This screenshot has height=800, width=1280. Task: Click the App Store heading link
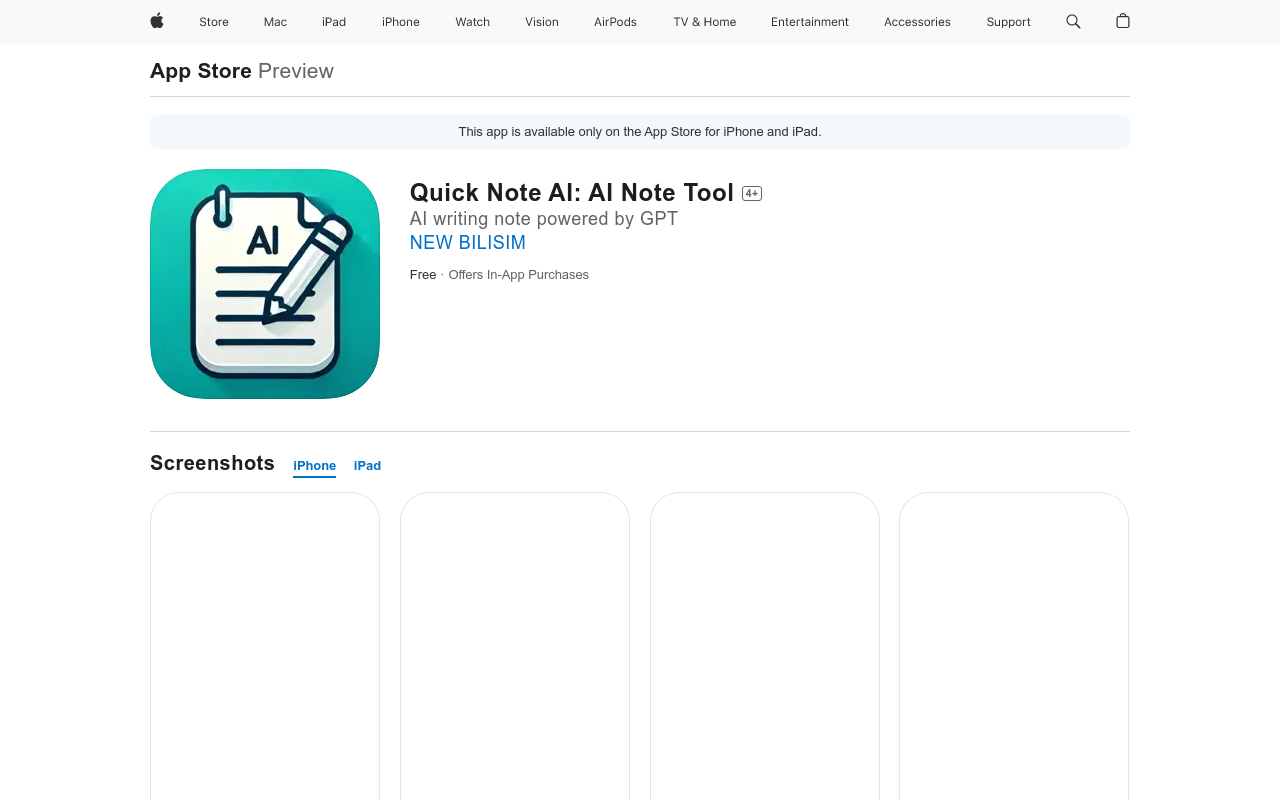point(201,71)
